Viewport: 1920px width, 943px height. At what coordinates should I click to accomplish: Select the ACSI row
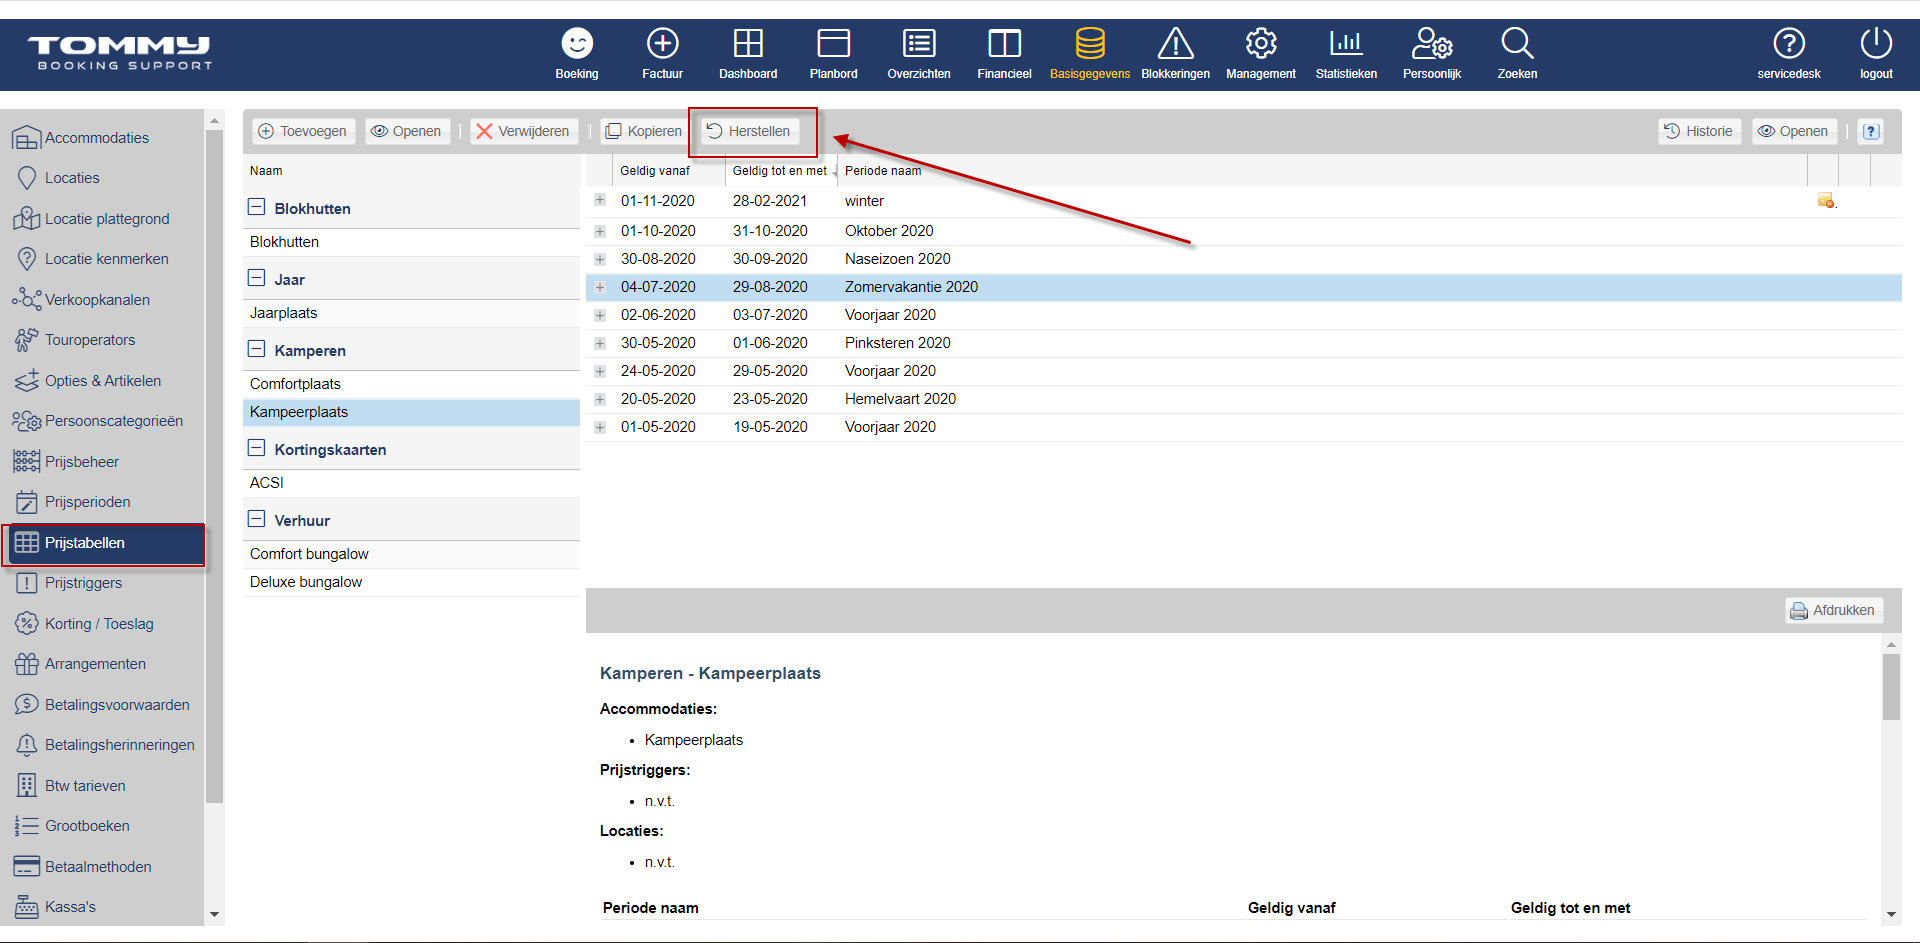411,483
